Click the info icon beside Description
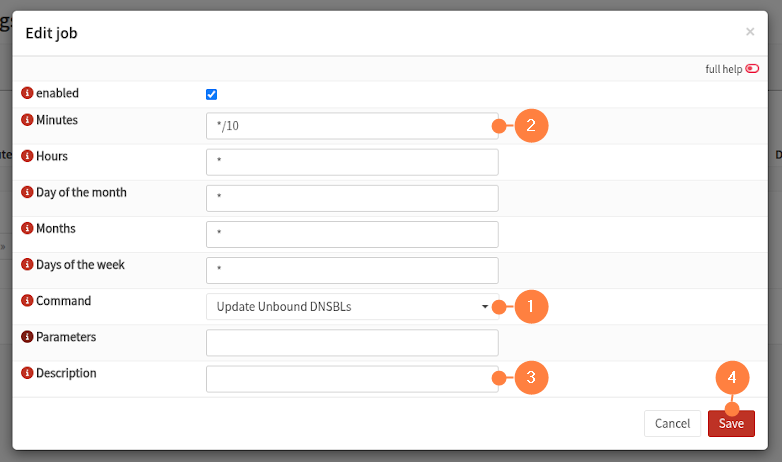The width and height of the screenshot is (782, 462). tap(27, 374)
